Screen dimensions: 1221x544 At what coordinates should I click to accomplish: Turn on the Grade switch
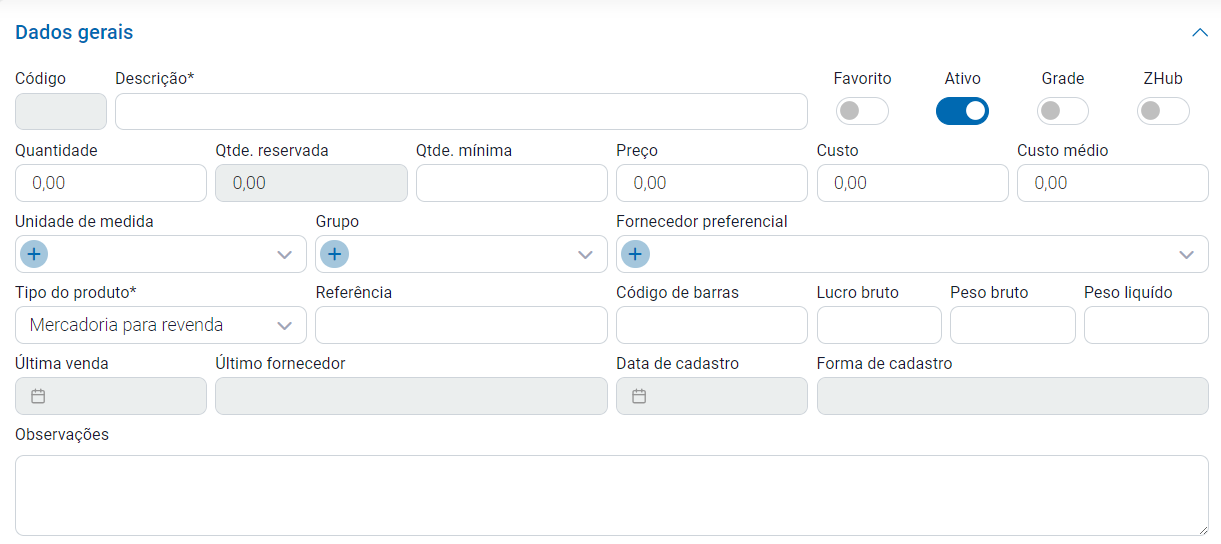(1062, 111)
